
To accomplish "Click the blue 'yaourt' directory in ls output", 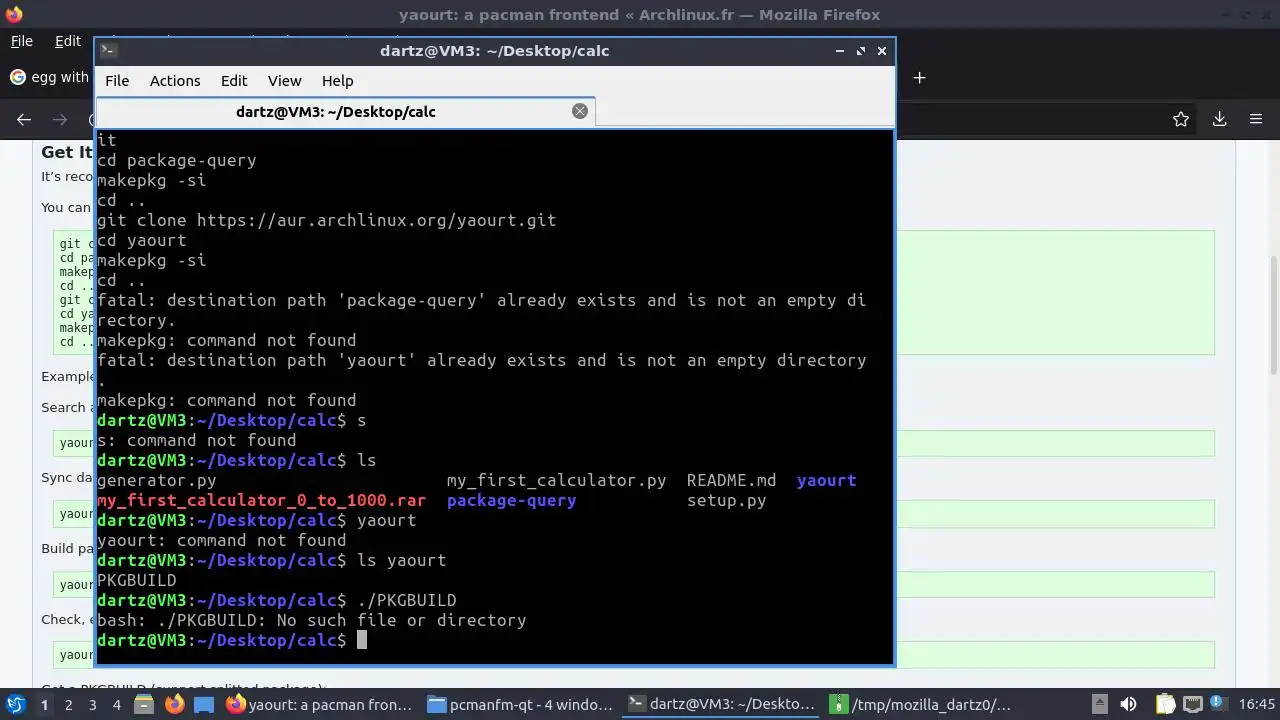I will [x=826, y=480].
